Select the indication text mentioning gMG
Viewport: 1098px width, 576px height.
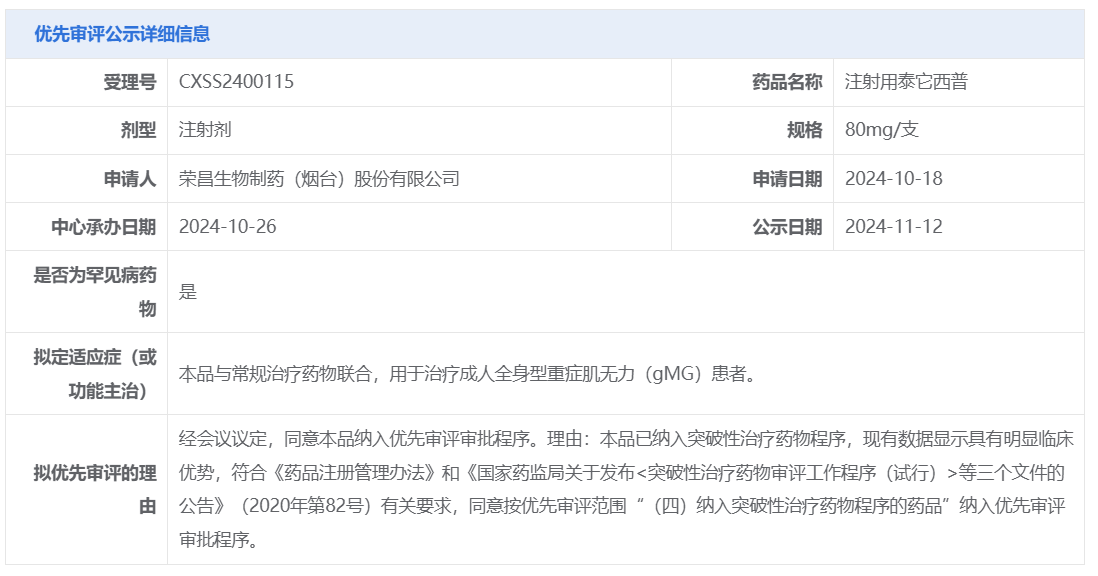pos(468,374)
